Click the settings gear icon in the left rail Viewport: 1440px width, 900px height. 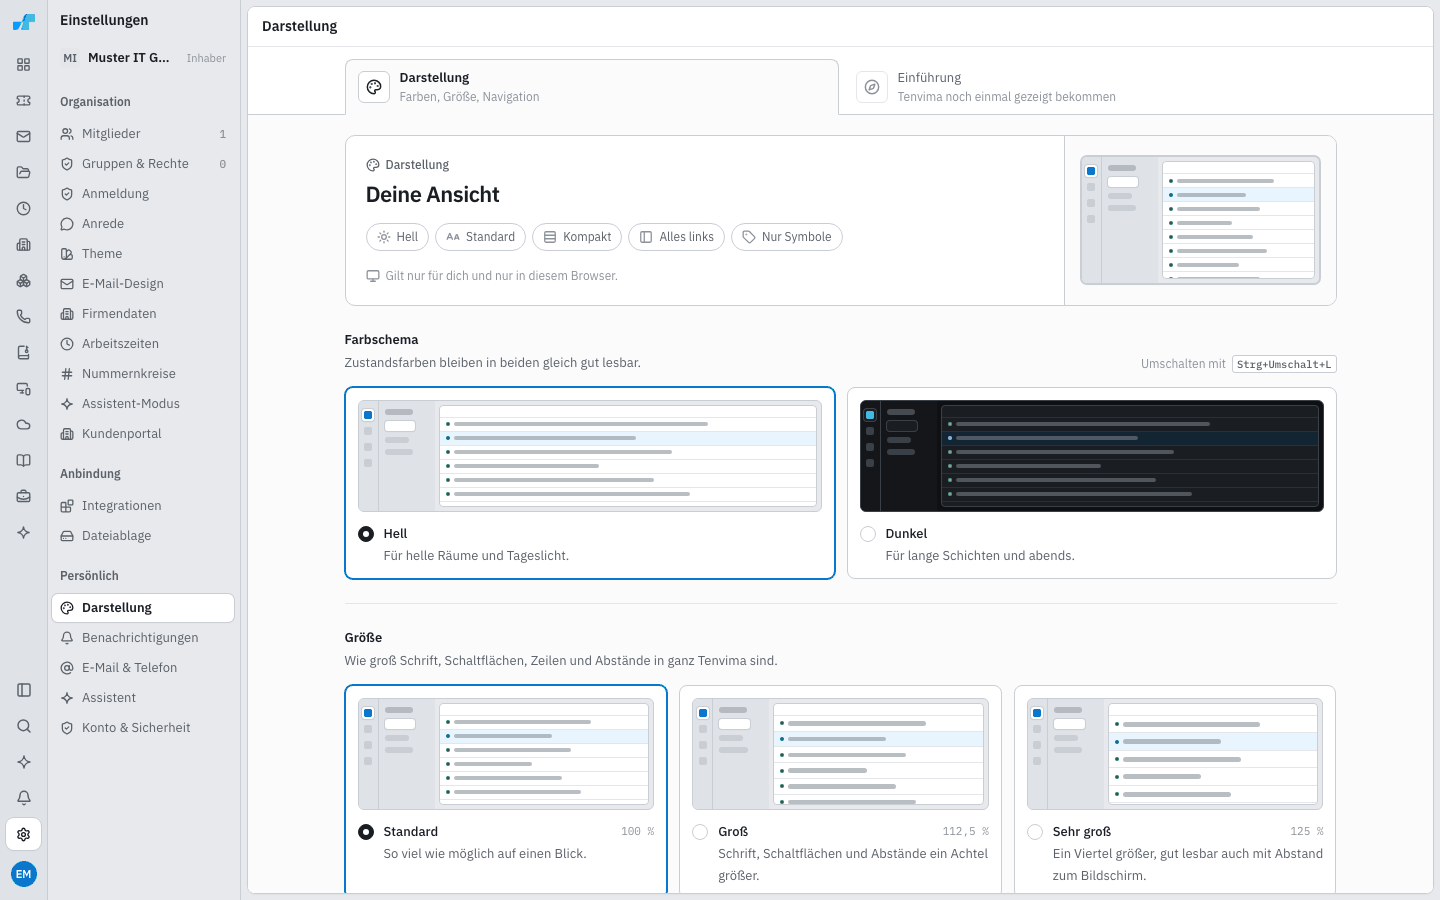(x=24, y=834)
